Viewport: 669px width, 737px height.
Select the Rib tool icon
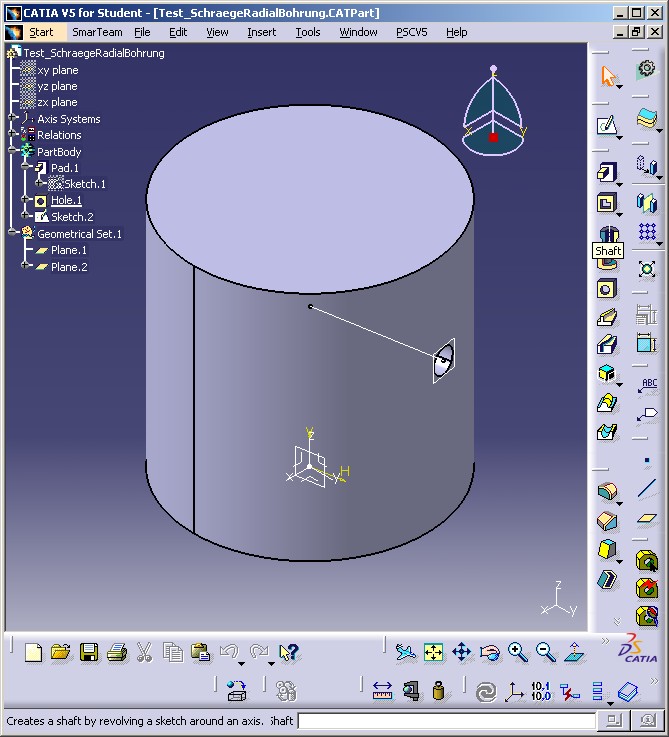(x=606, y=317)
